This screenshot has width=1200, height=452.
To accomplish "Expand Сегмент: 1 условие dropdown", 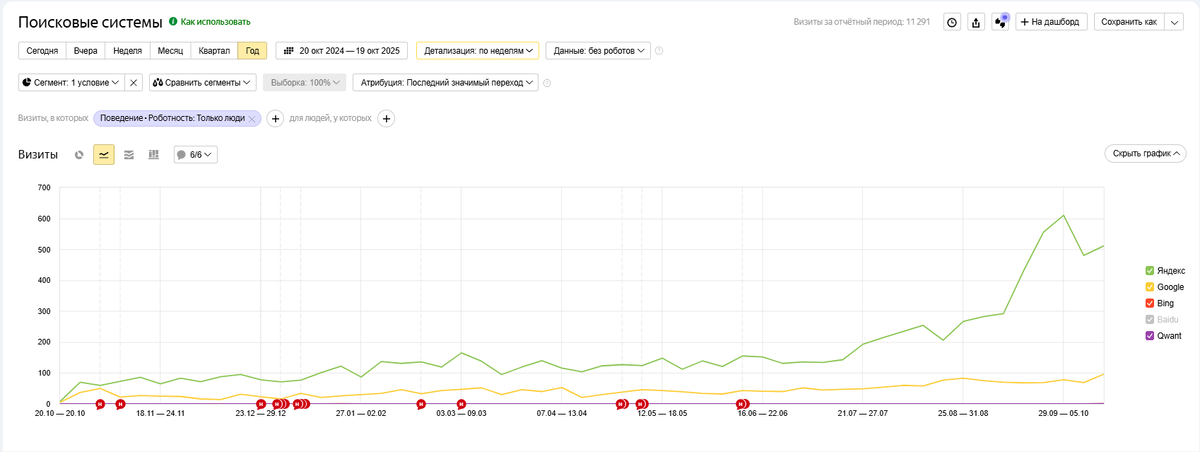I will [71, 82].
